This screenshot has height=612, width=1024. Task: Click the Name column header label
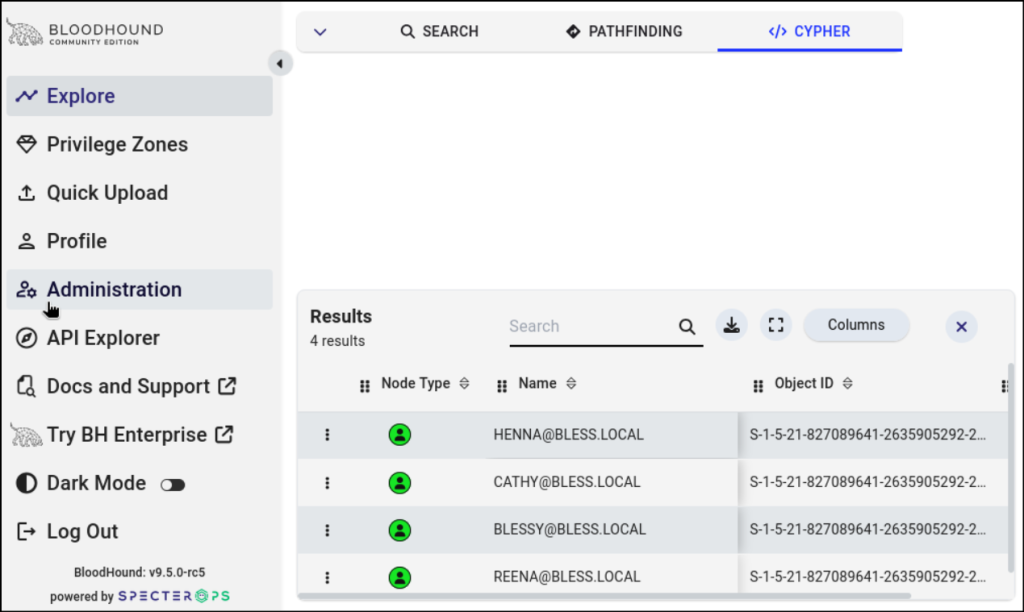[x=537, y=383]
